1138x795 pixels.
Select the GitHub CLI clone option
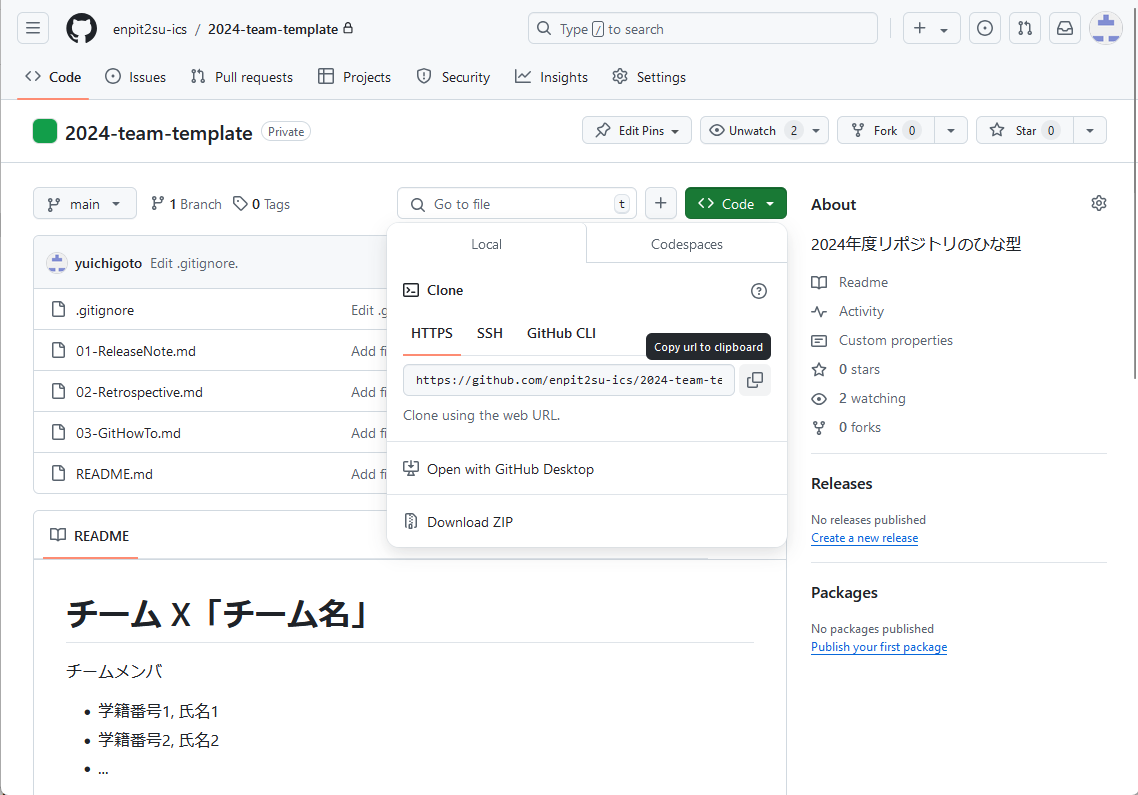[x=561, y=333]
